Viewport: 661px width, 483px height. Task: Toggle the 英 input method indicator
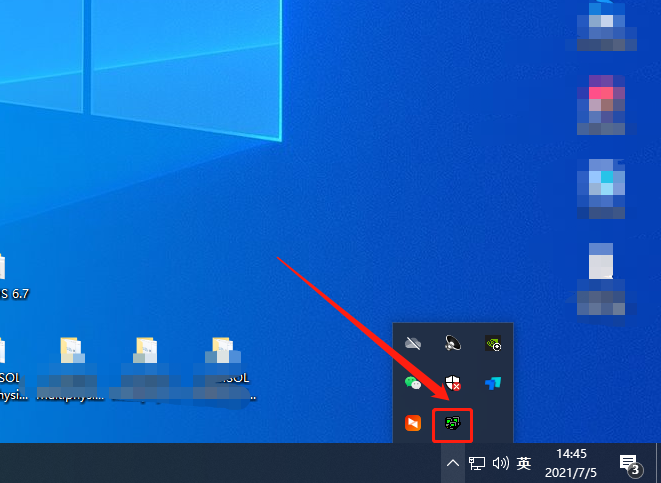(x=524, y=463)
